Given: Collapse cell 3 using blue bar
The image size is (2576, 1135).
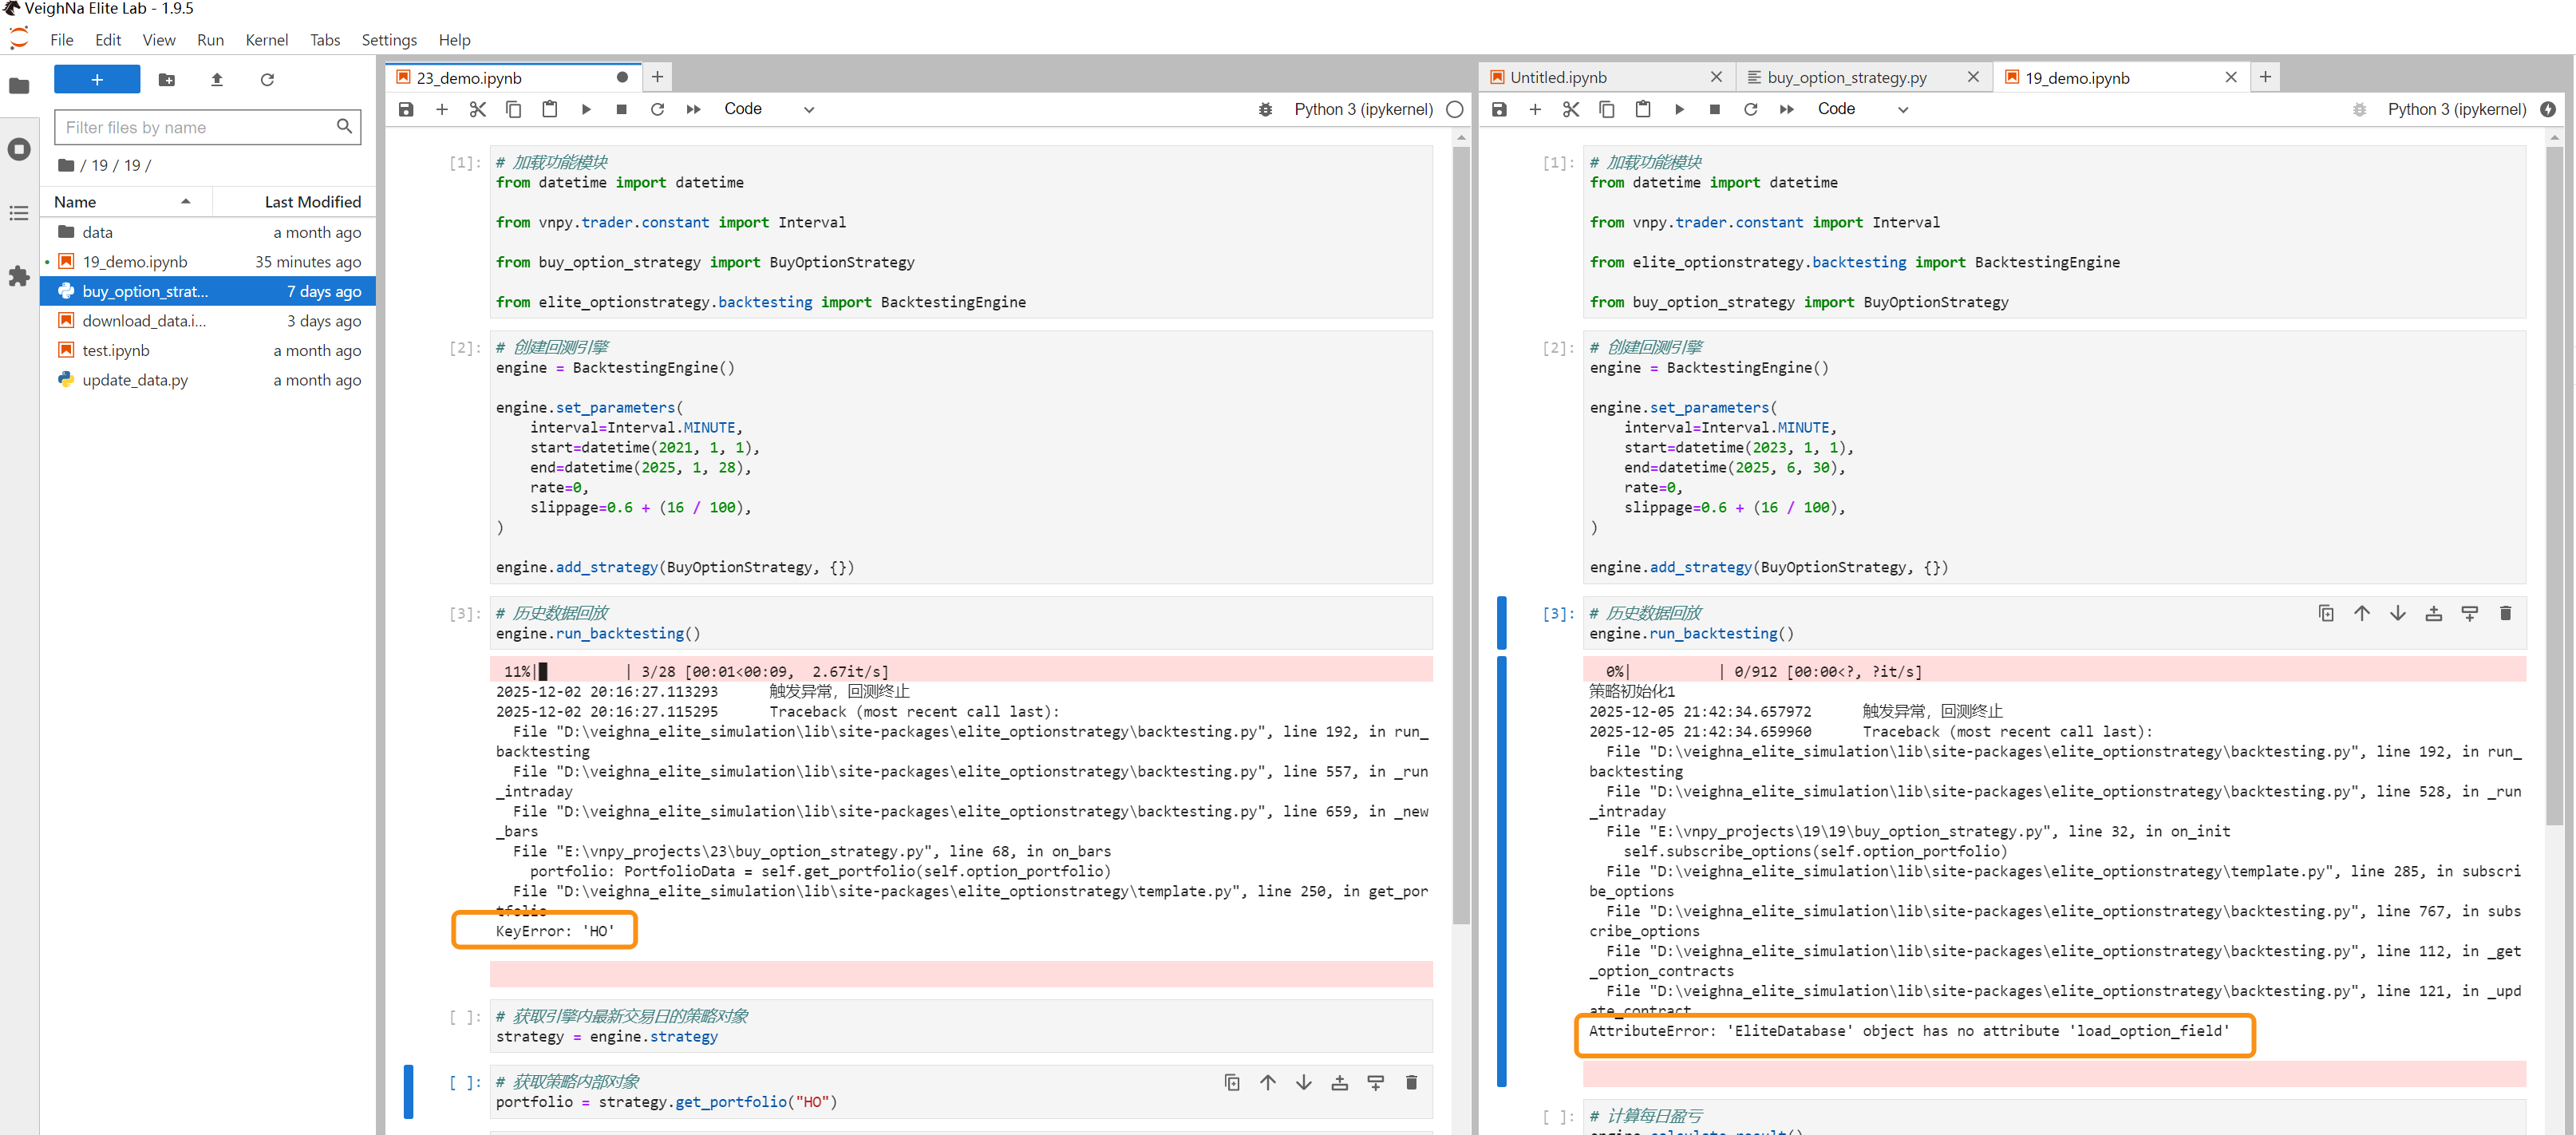Looking at the screenshot, I should tap(1501, 621).
